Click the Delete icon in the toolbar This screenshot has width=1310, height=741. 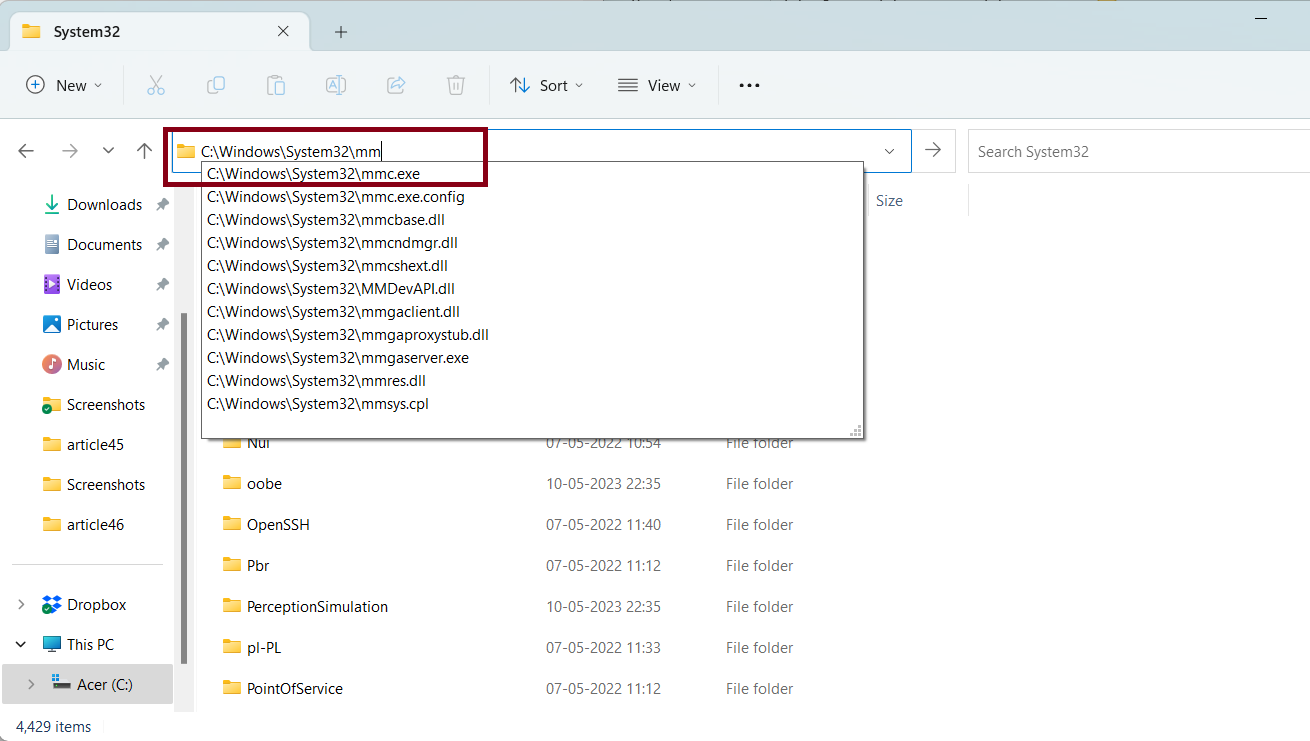point(455,85)
